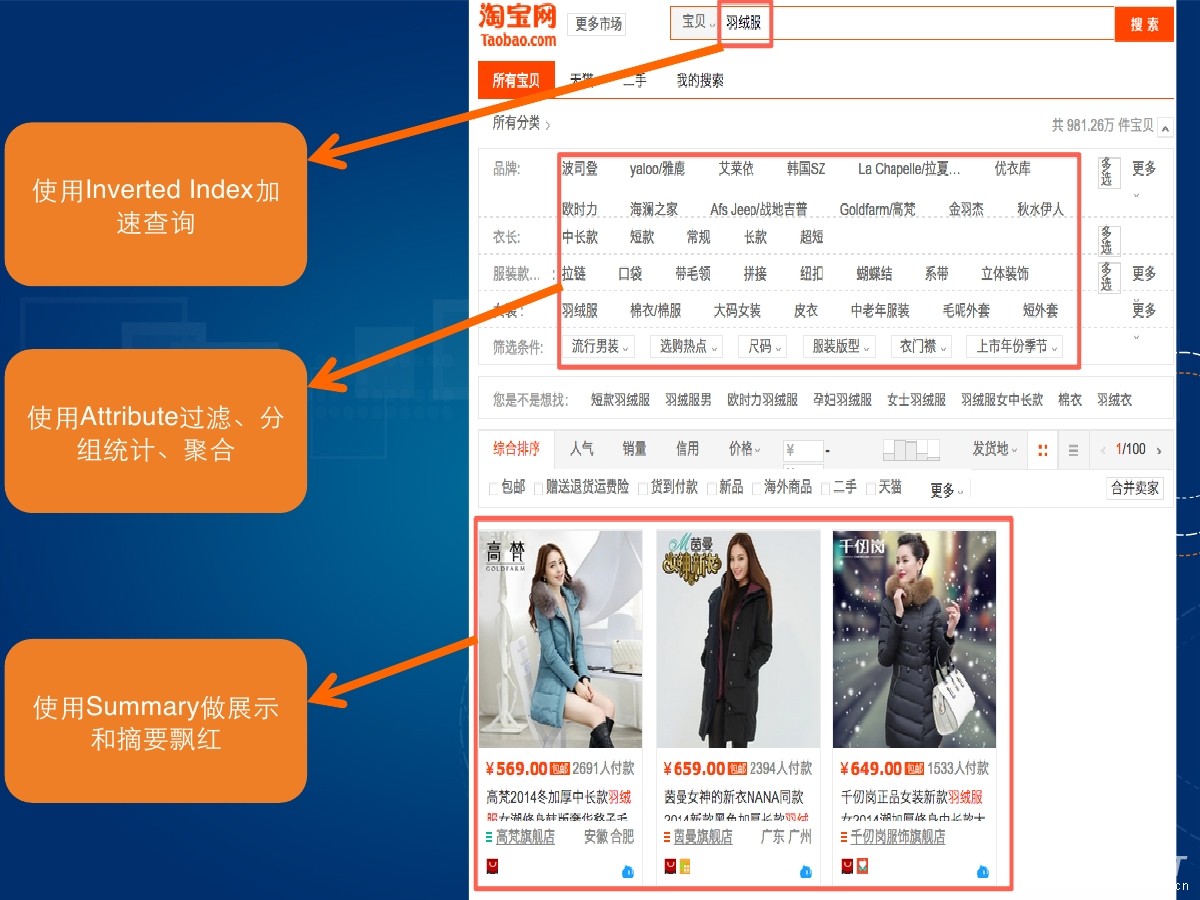Open the 发货地 location dropdown
Screen dimensions: 1200x900
[x=995, y=449]
